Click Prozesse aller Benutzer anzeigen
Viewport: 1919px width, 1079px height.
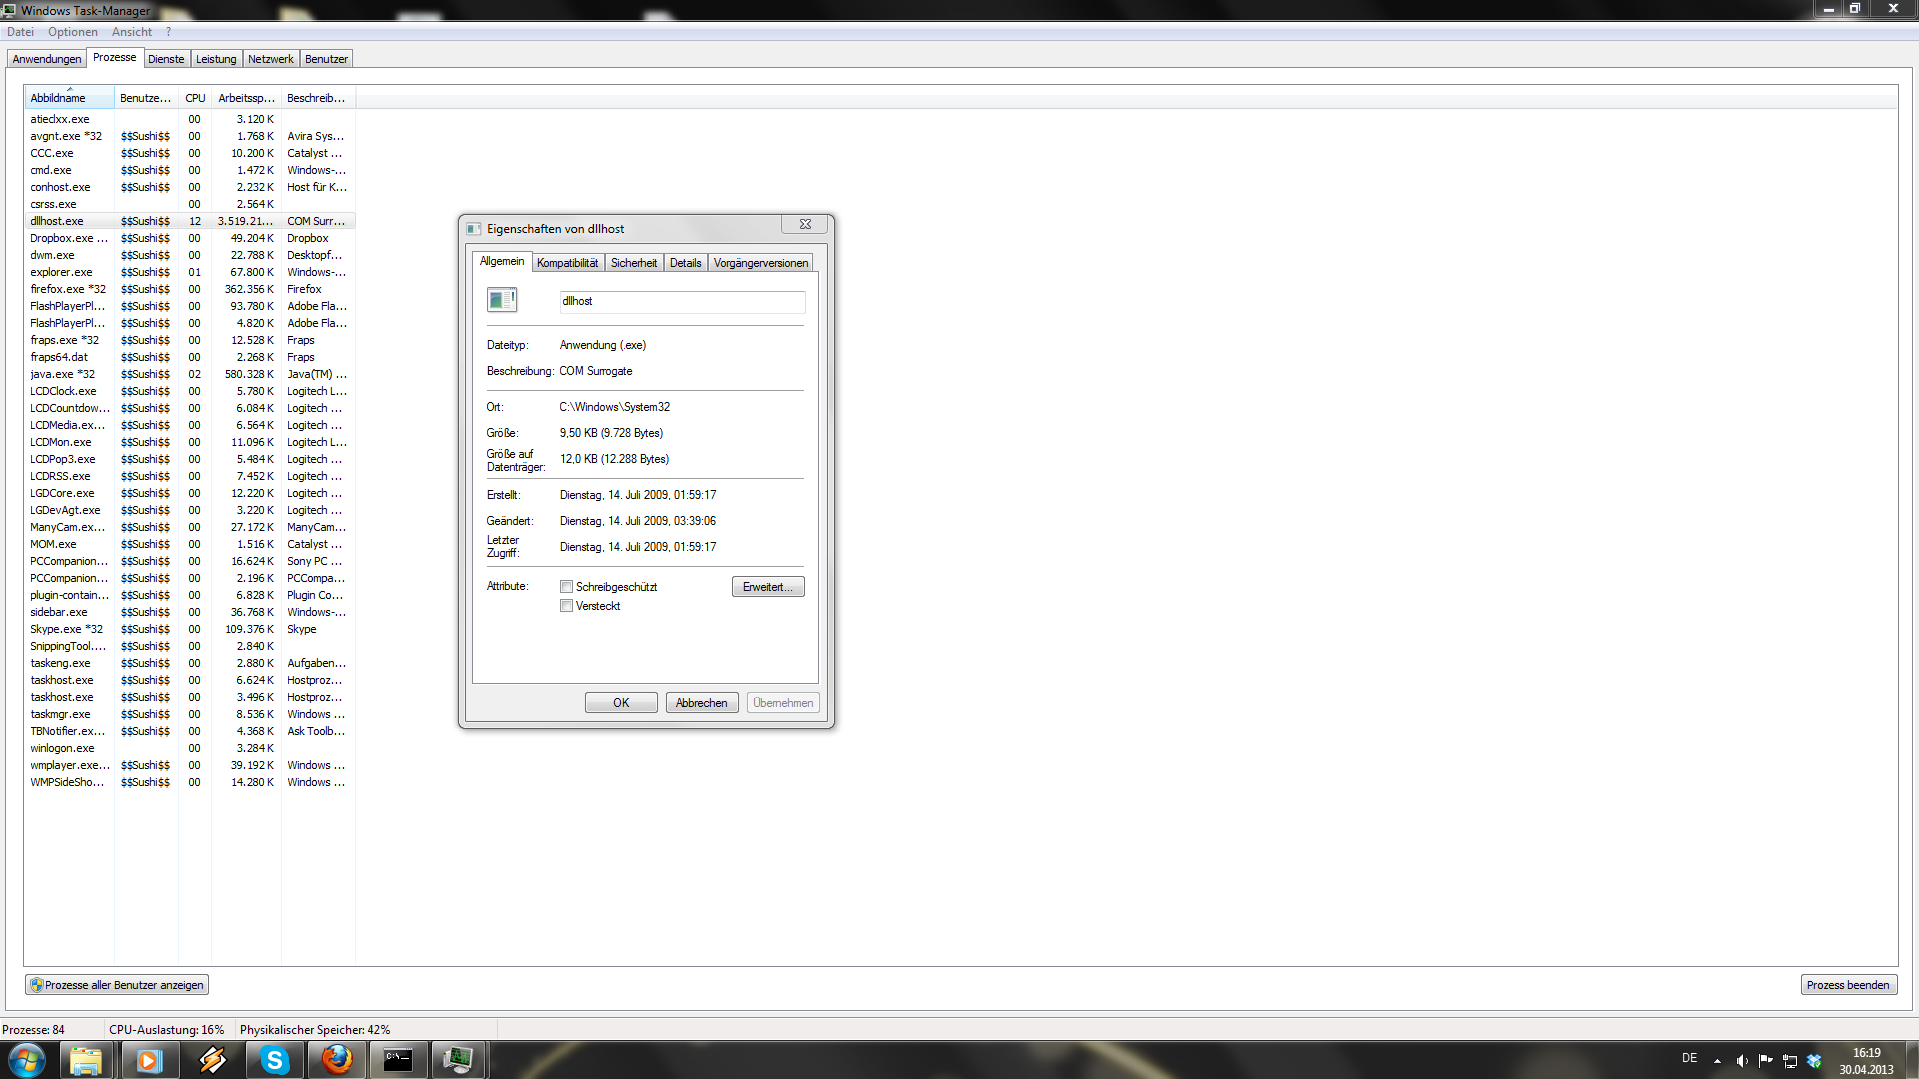tap(117, 985)
